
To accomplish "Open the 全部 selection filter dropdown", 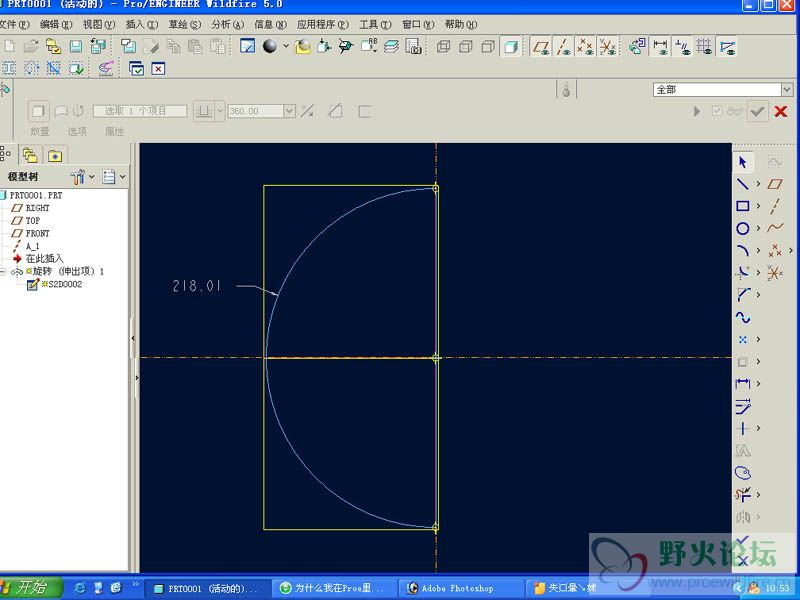I will tap(787, 90).
